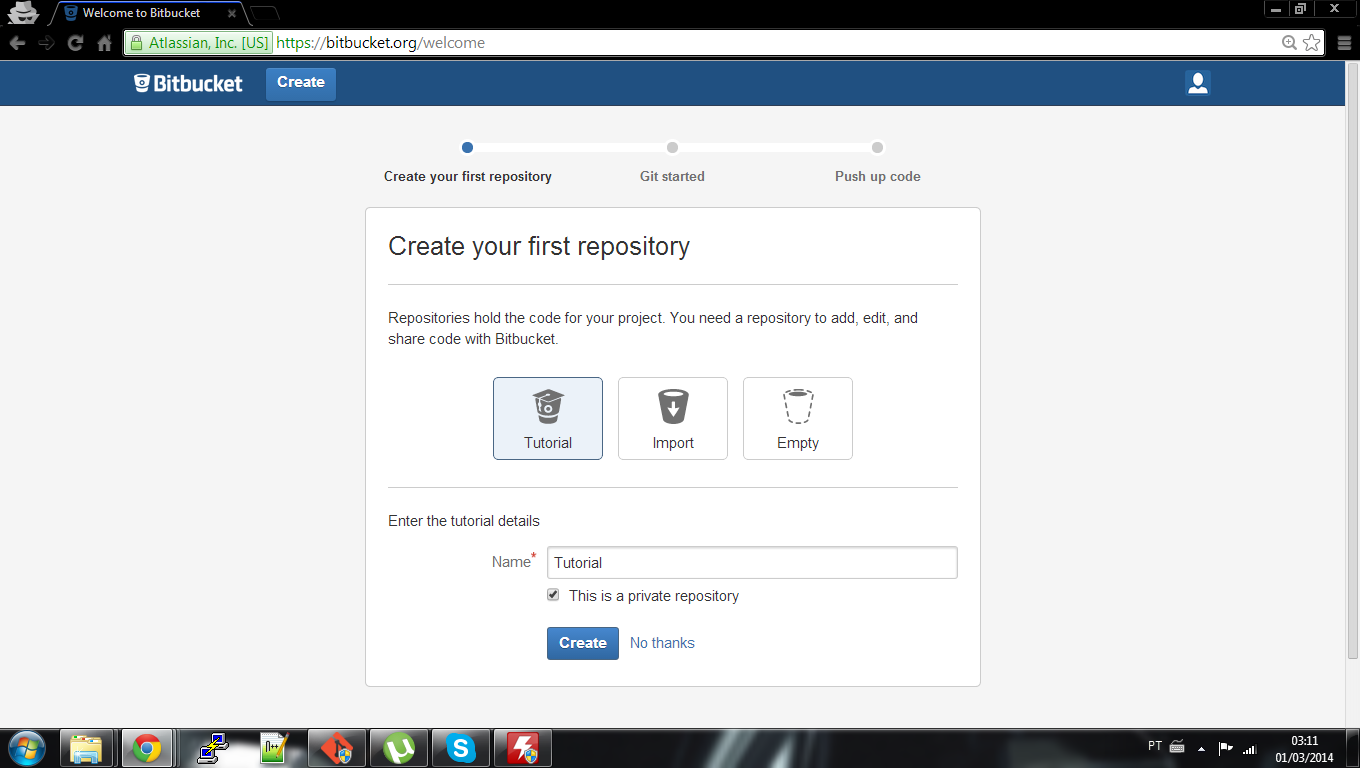Open Skype from the taskbar
Image resolution: width=1360 pixels, height=768 pixels.
[x=460, y=748]
